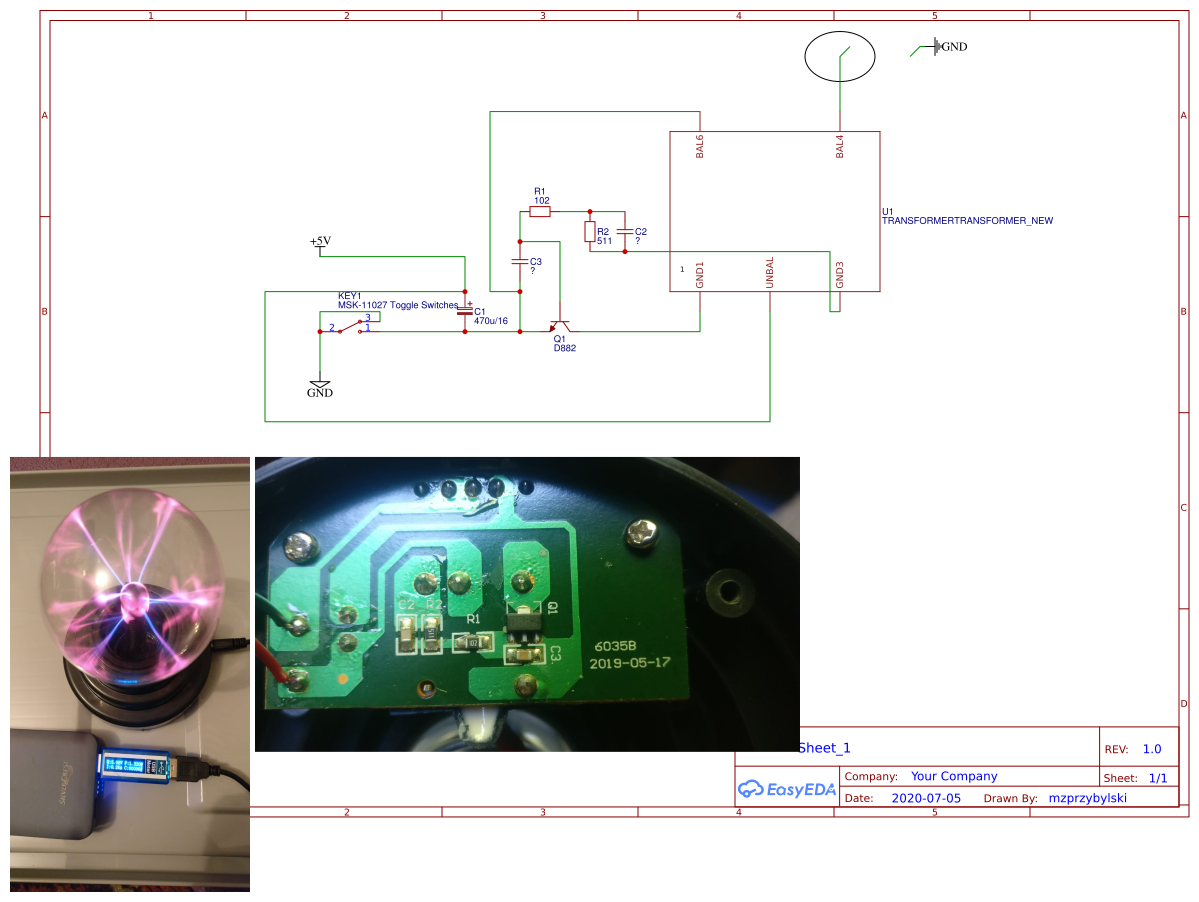Click the '470u/16' capacitor value
Viewport: 1199px width, 902px height.
pos(491,321)
